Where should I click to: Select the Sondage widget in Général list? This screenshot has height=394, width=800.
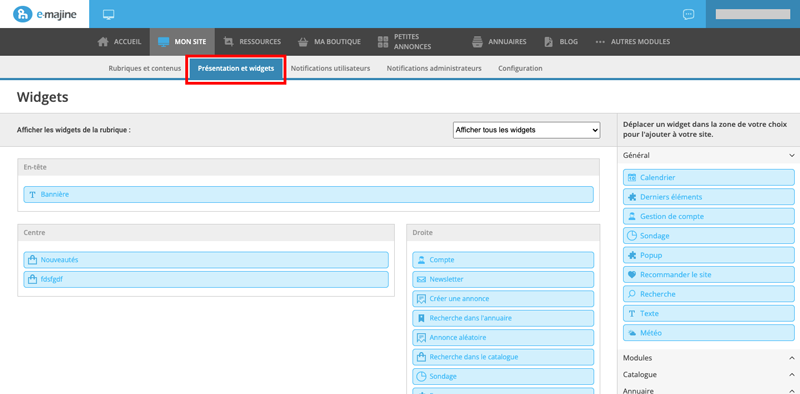(x=709, y=236)
